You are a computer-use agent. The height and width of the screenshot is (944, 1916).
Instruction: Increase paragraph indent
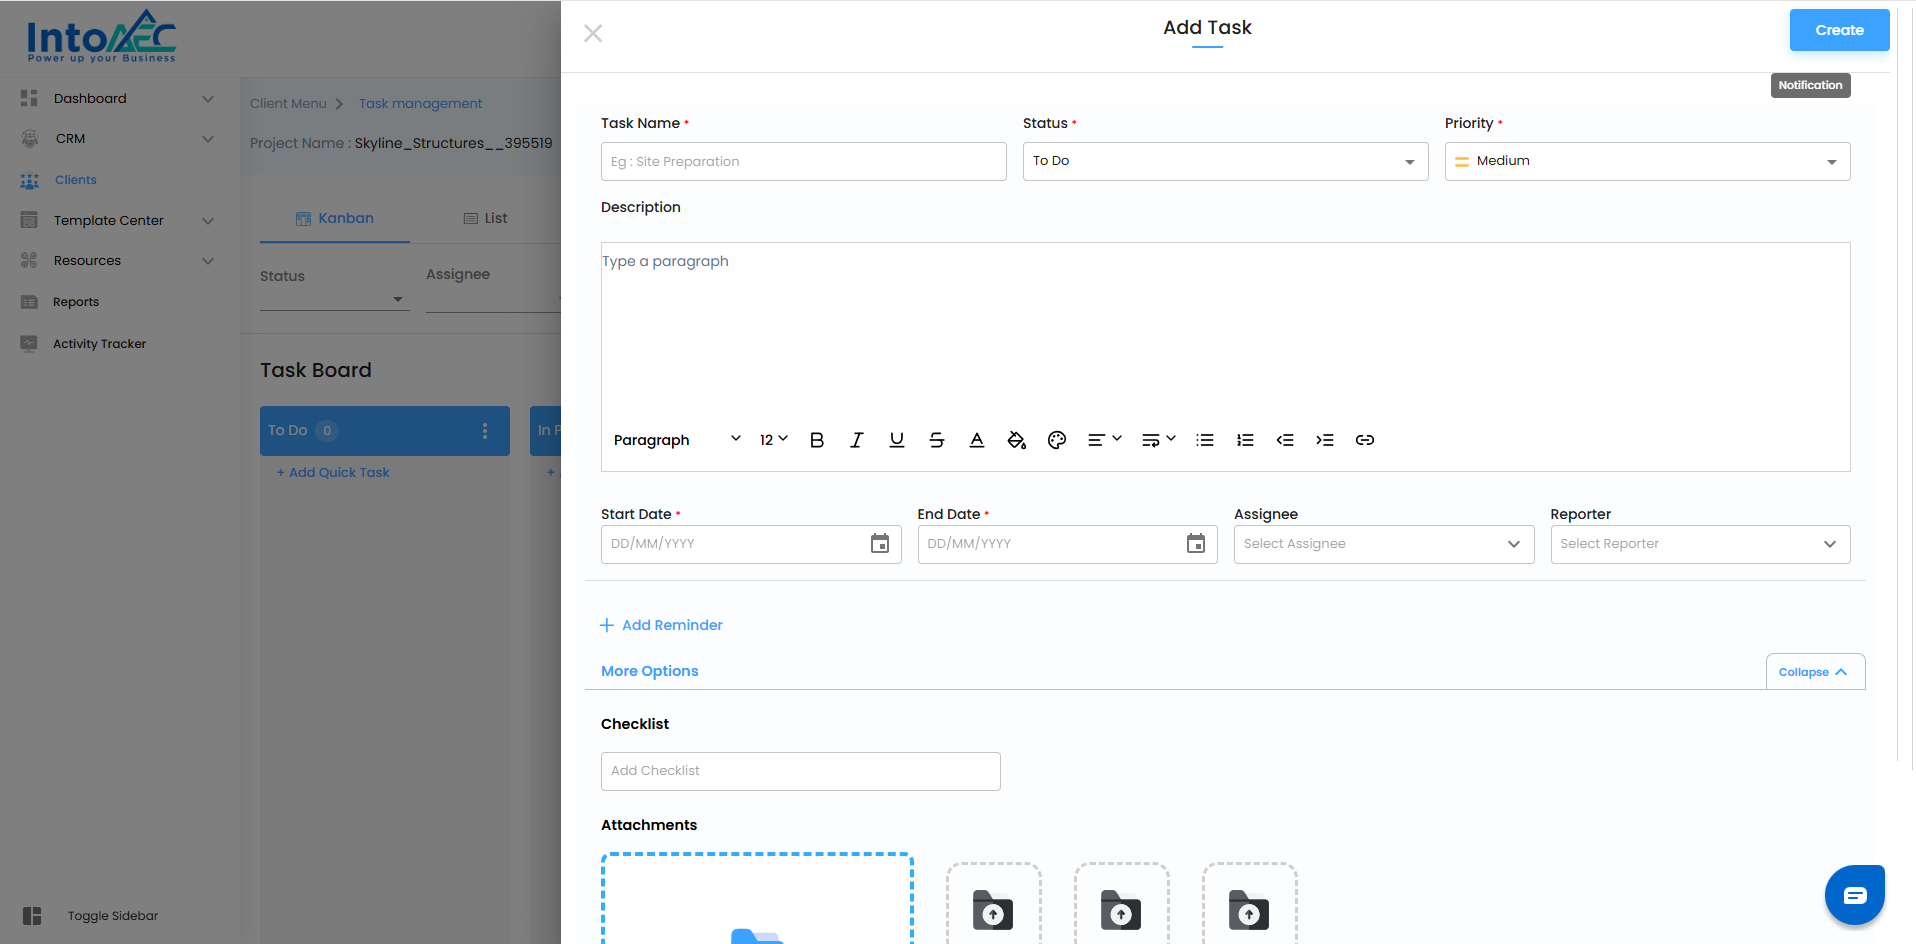pyautogui.click(x=1325, y=440)
